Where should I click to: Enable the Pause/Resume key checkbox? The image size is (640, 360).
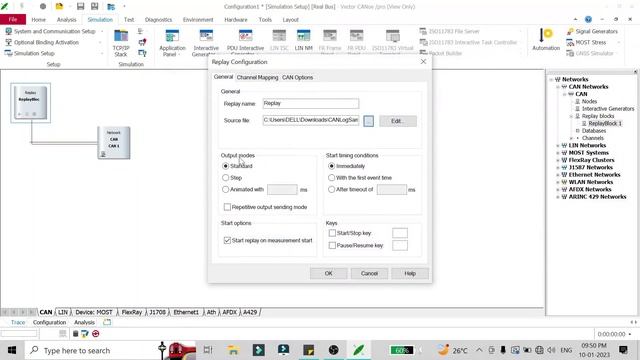tap(332, 245)
